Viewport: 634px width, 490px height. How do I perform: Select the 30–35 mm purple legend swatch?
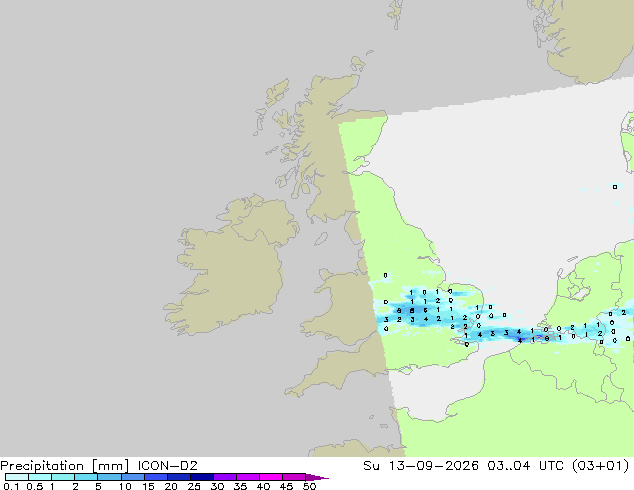225,477
